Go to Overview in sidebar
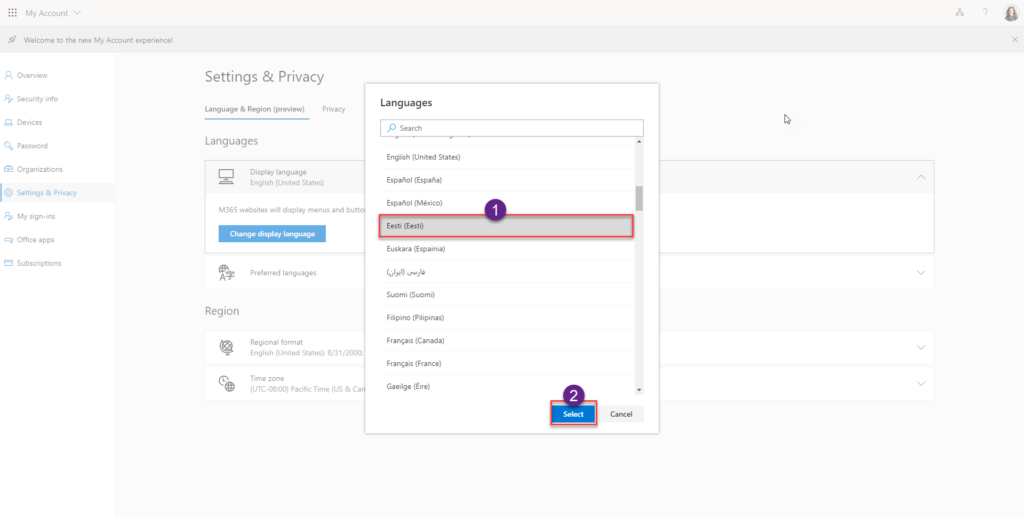1024x517 pixels. (x=31, y=76)
